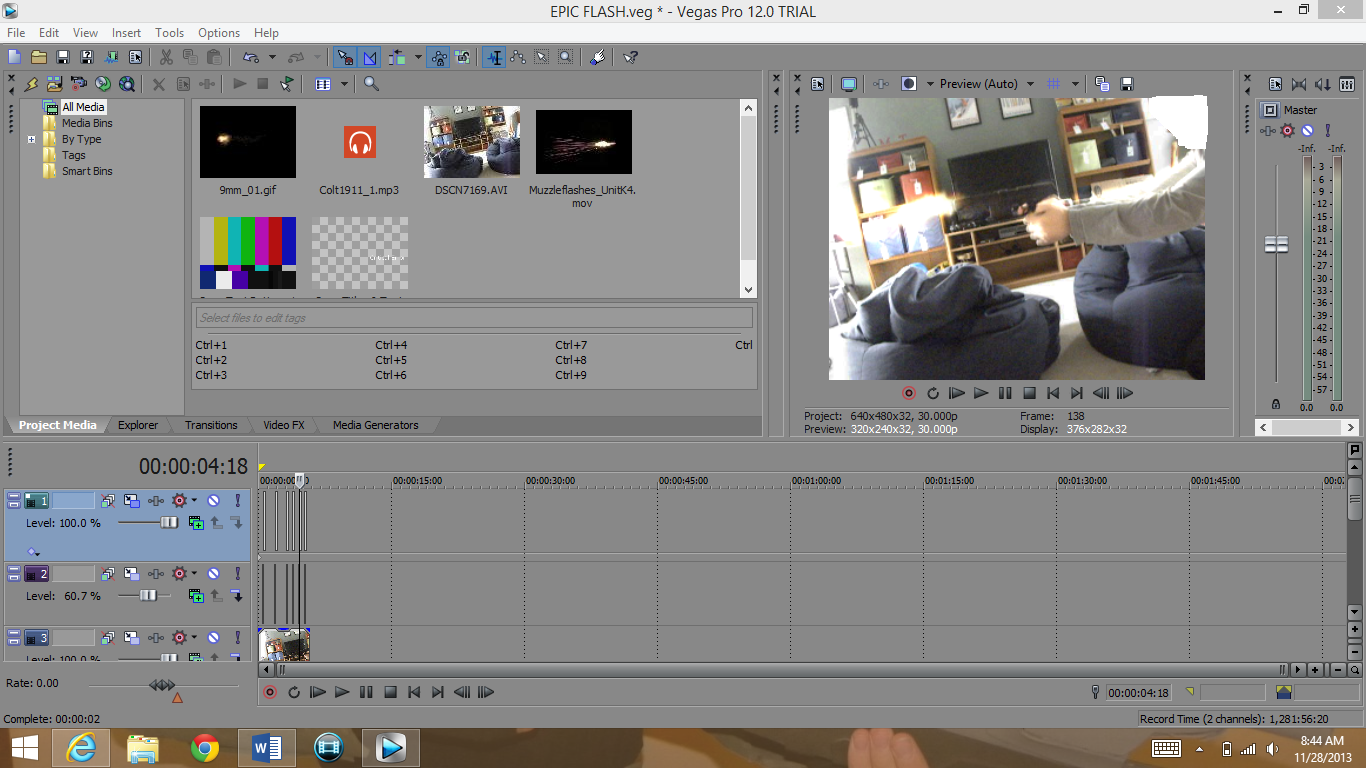This screenshot has width=1366, height=768.
Task: Switch to the Explorer tab
Action: 138,425
